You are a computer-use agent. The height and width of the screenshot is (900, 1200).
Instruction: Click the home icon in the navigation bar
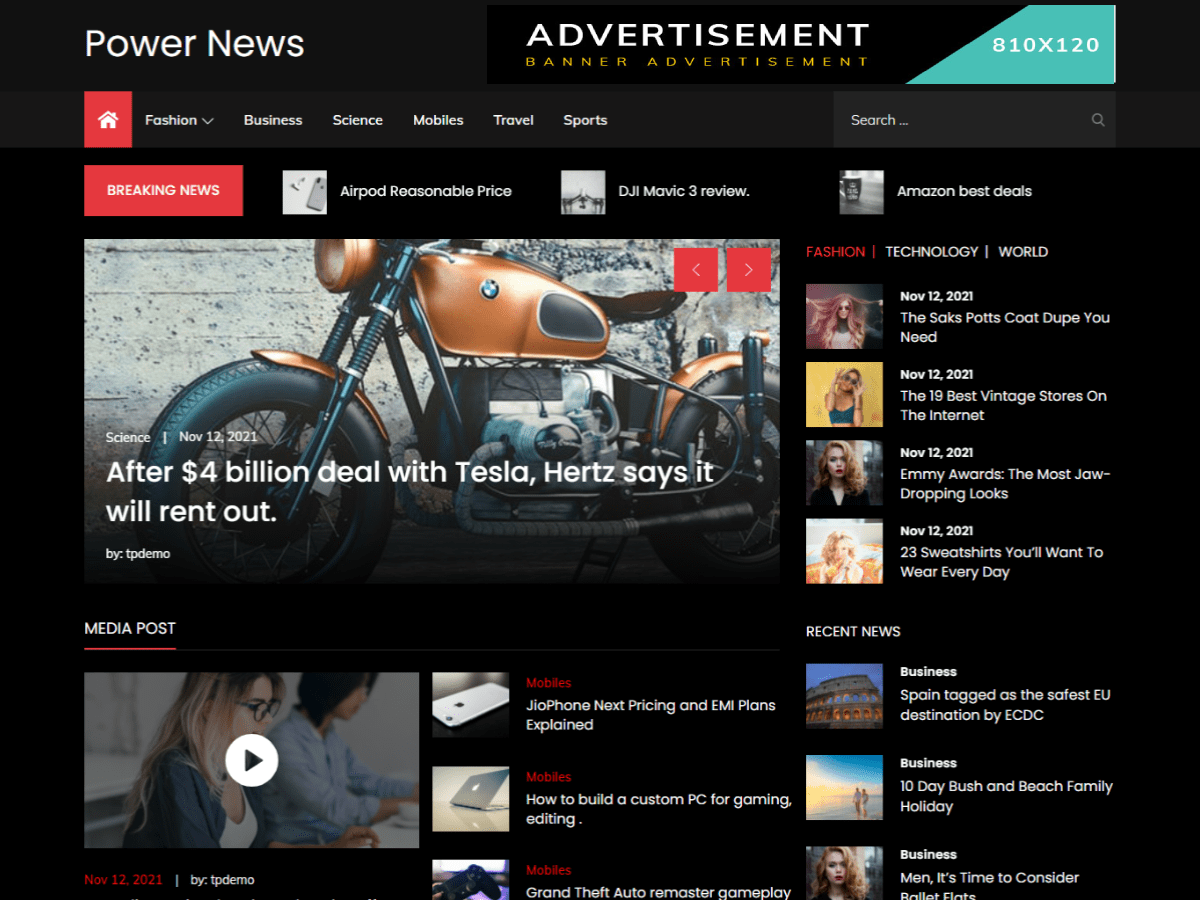(x=107, y=119)
